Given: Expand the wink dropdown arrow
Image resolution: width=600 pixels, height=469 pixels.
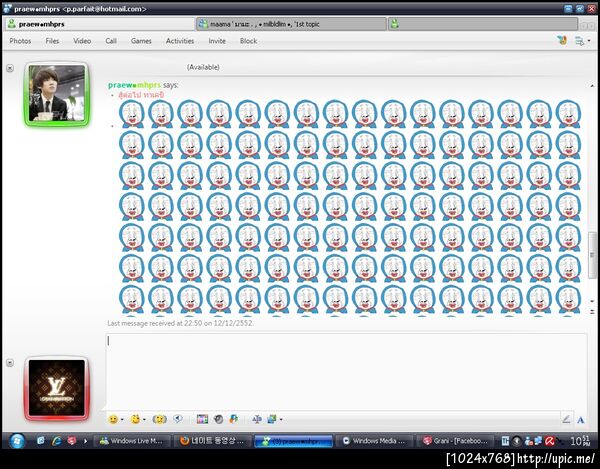Looking at the screenshot, I should coord(145,420).
